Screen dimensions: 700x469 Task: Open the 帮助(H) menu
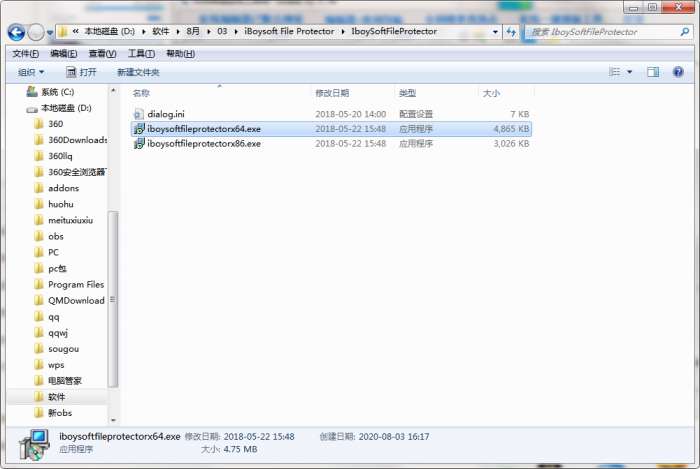tap(180, 54)
